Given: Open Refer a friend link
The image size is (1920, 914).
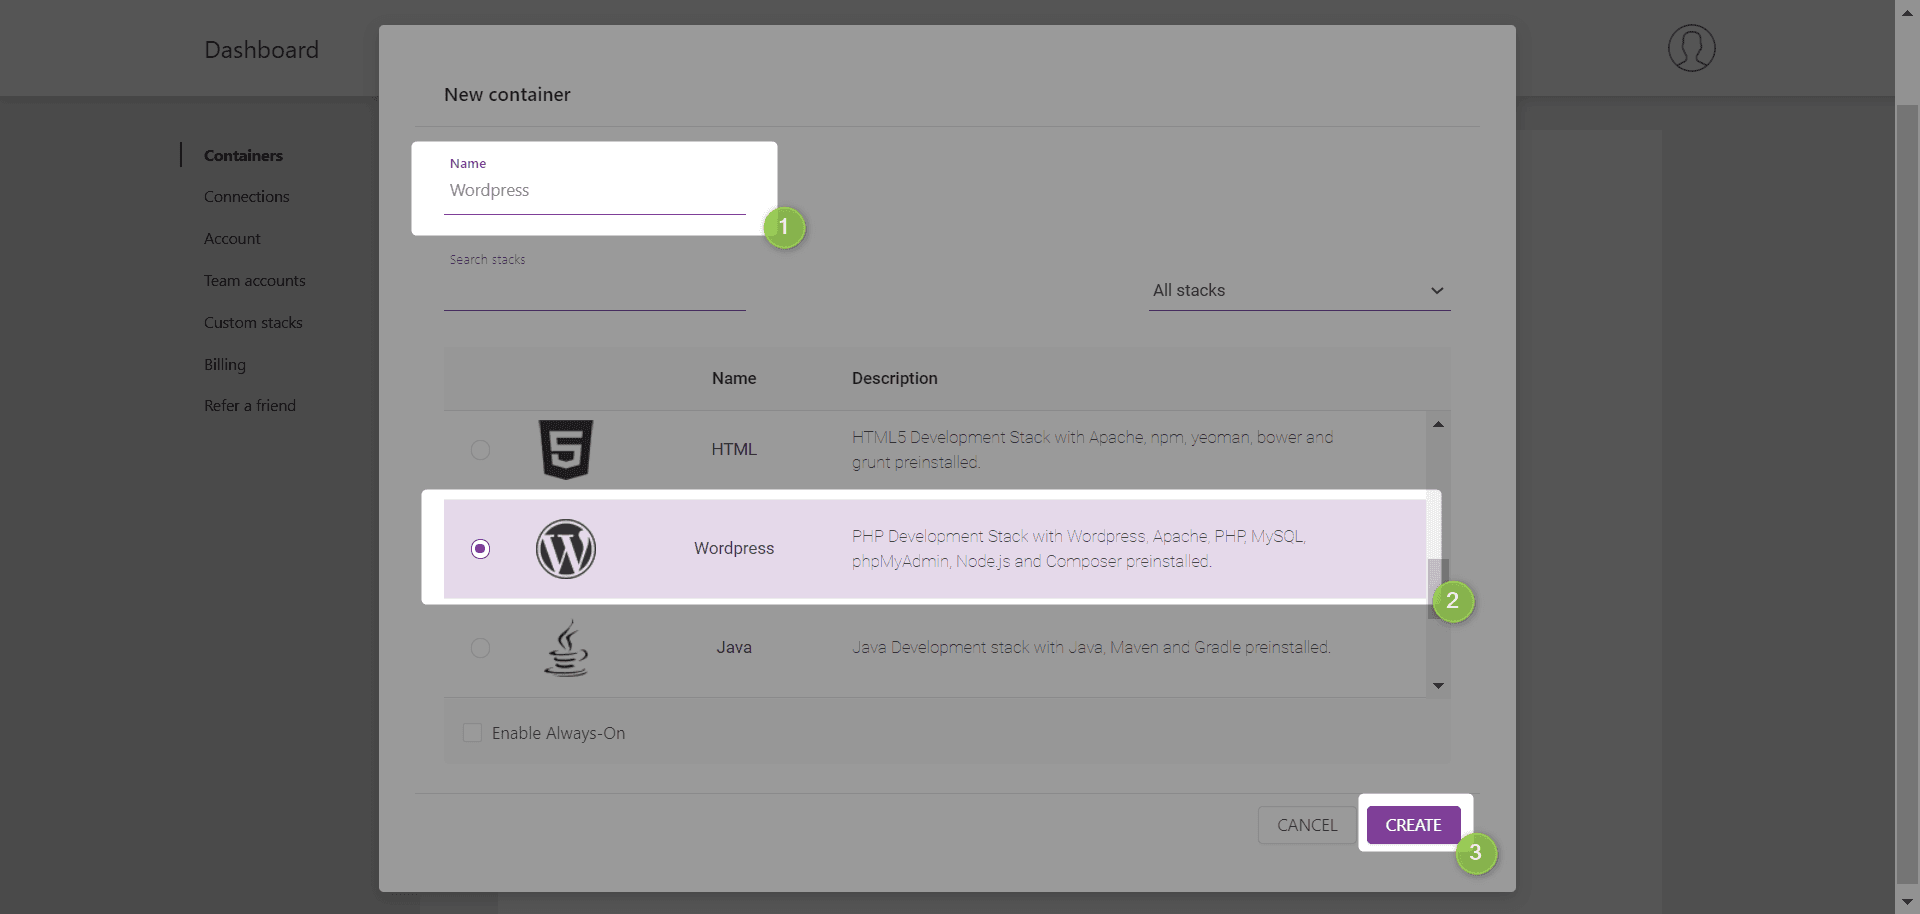Looking at the screenshot, I should tap(250, 406).
